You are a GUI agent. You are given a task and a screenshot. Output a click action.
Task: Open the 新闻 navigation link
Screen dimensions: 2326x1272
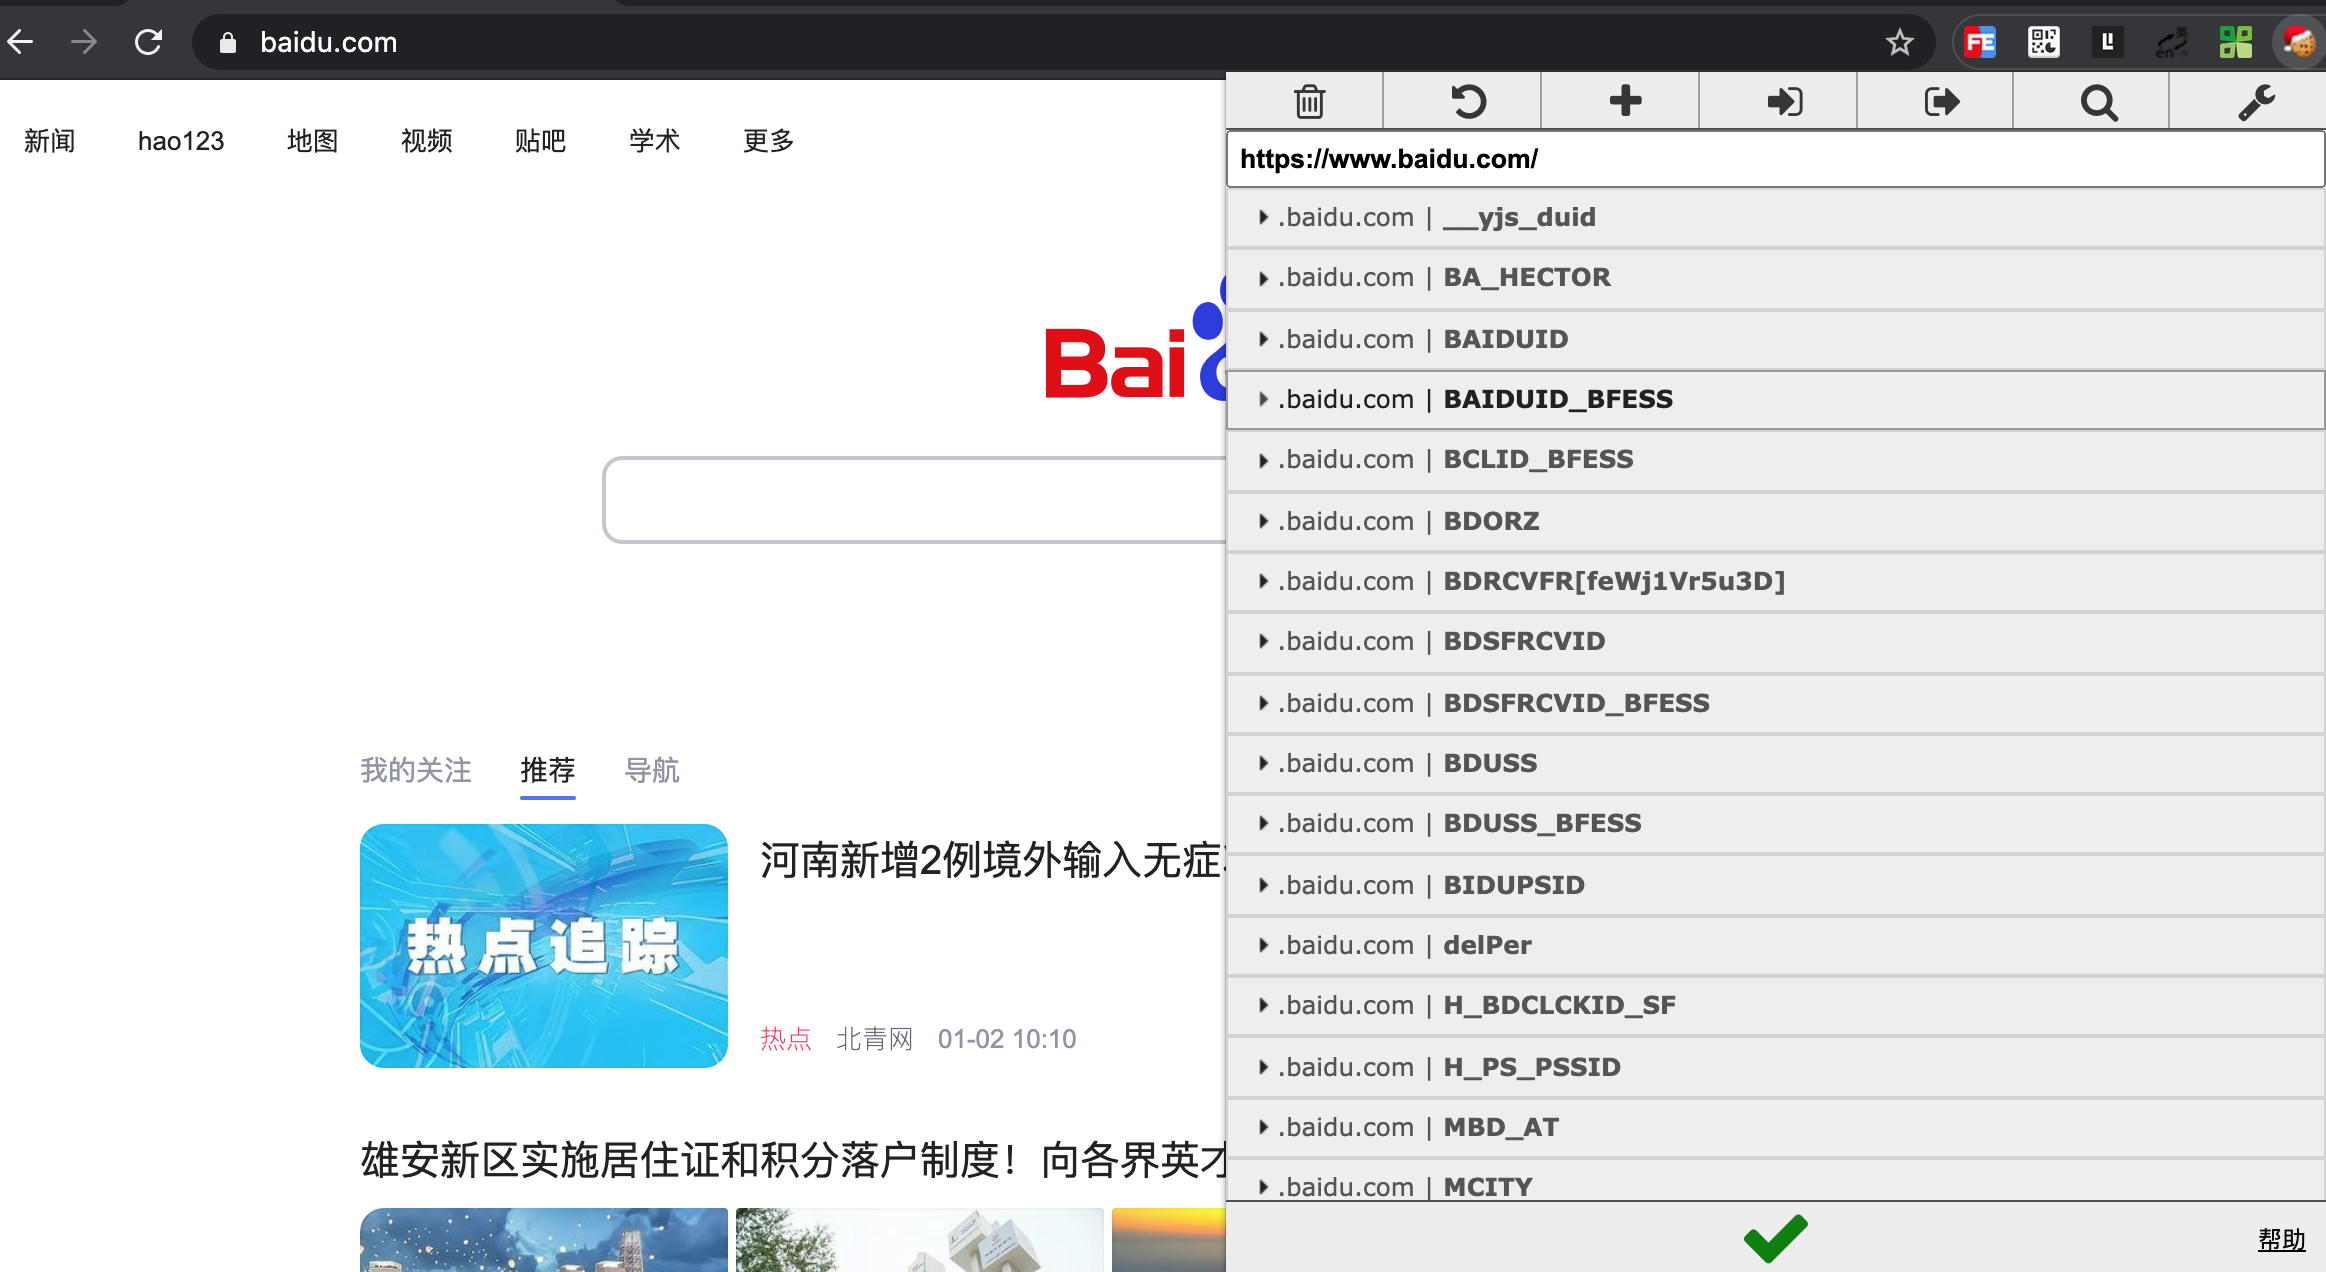(x=49, y=141)
